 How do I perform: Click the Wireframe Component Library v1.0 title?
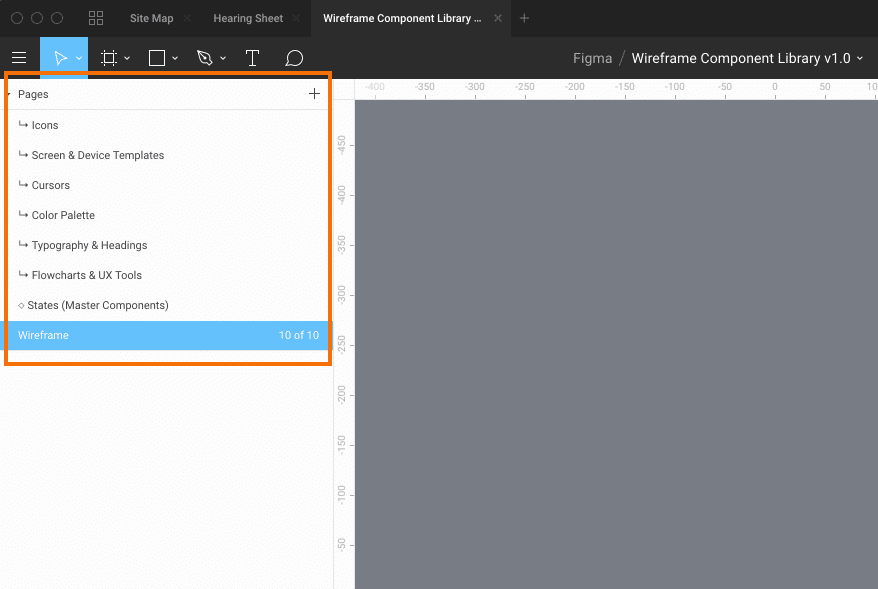pos(741,58)
